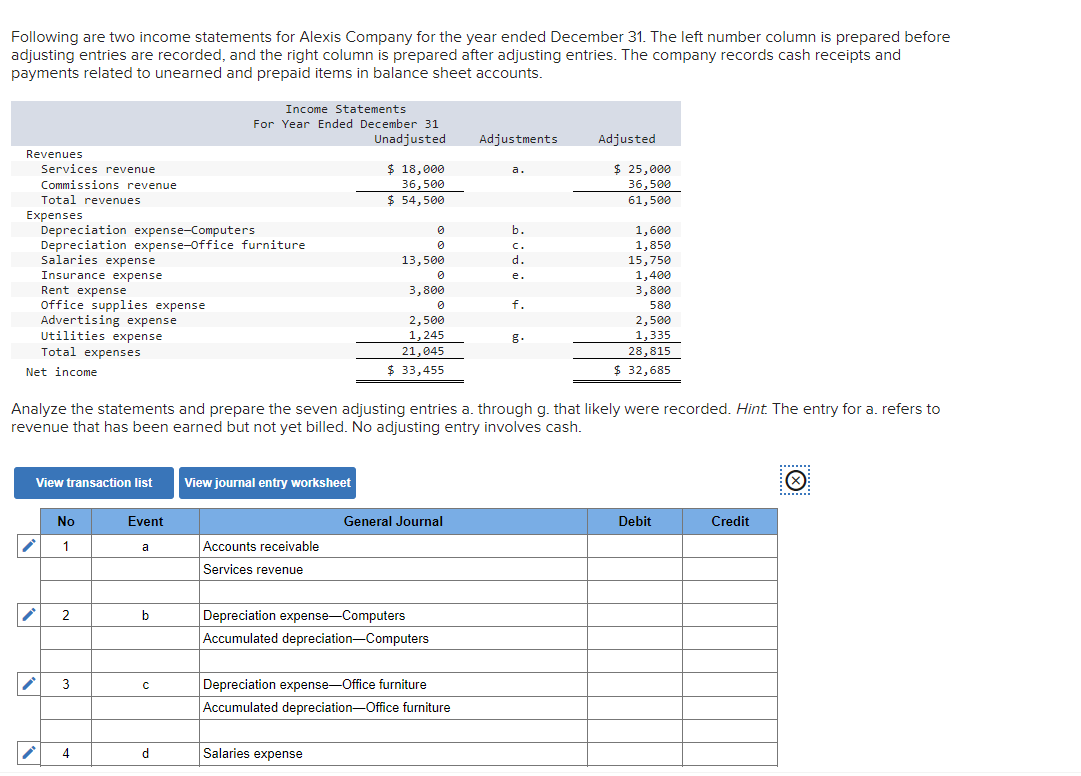Click the pencil icon beside entry 2

click(27, 614)
